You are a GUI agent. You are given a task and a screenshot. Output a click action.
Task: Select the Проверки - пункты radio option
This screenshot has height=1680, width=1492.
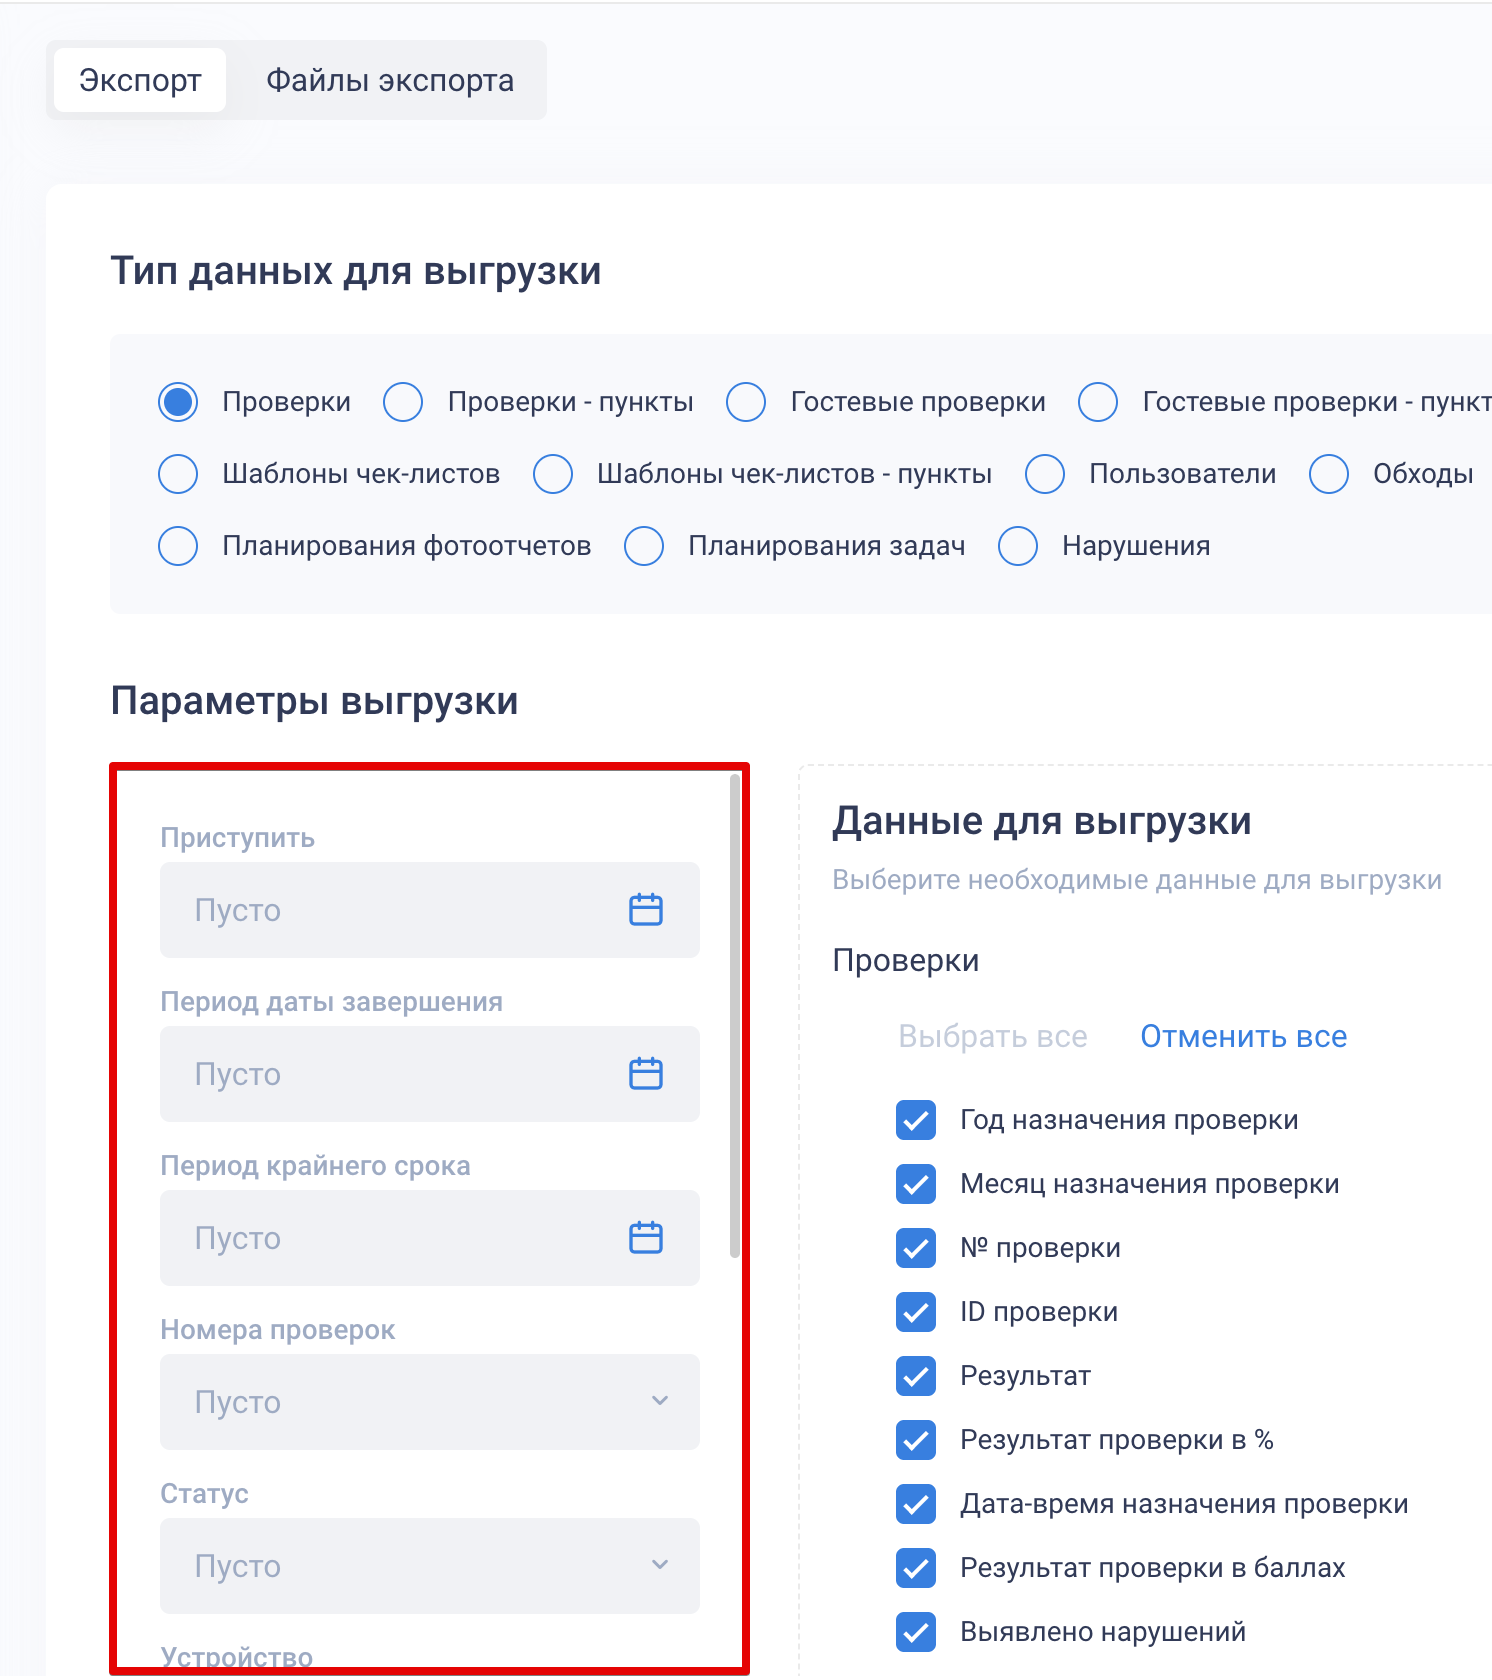click(403, 402)
